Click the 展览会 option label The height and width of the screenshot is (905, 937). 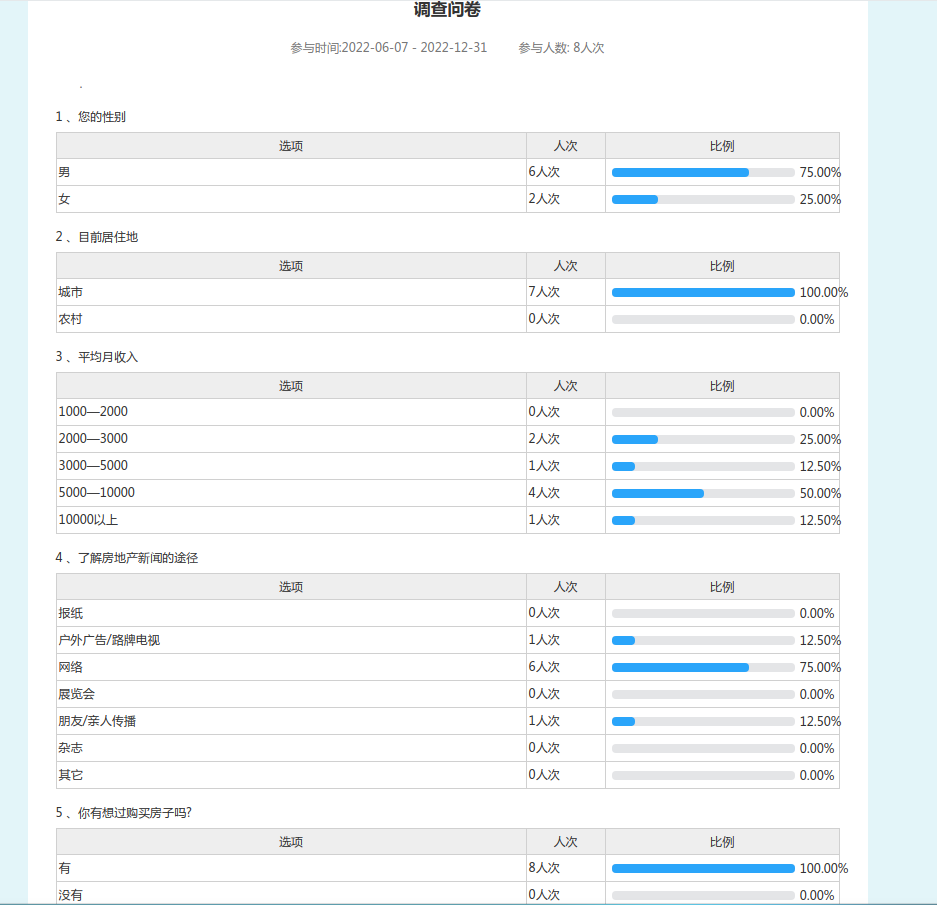pyautogui.click(x=76, y=694)
